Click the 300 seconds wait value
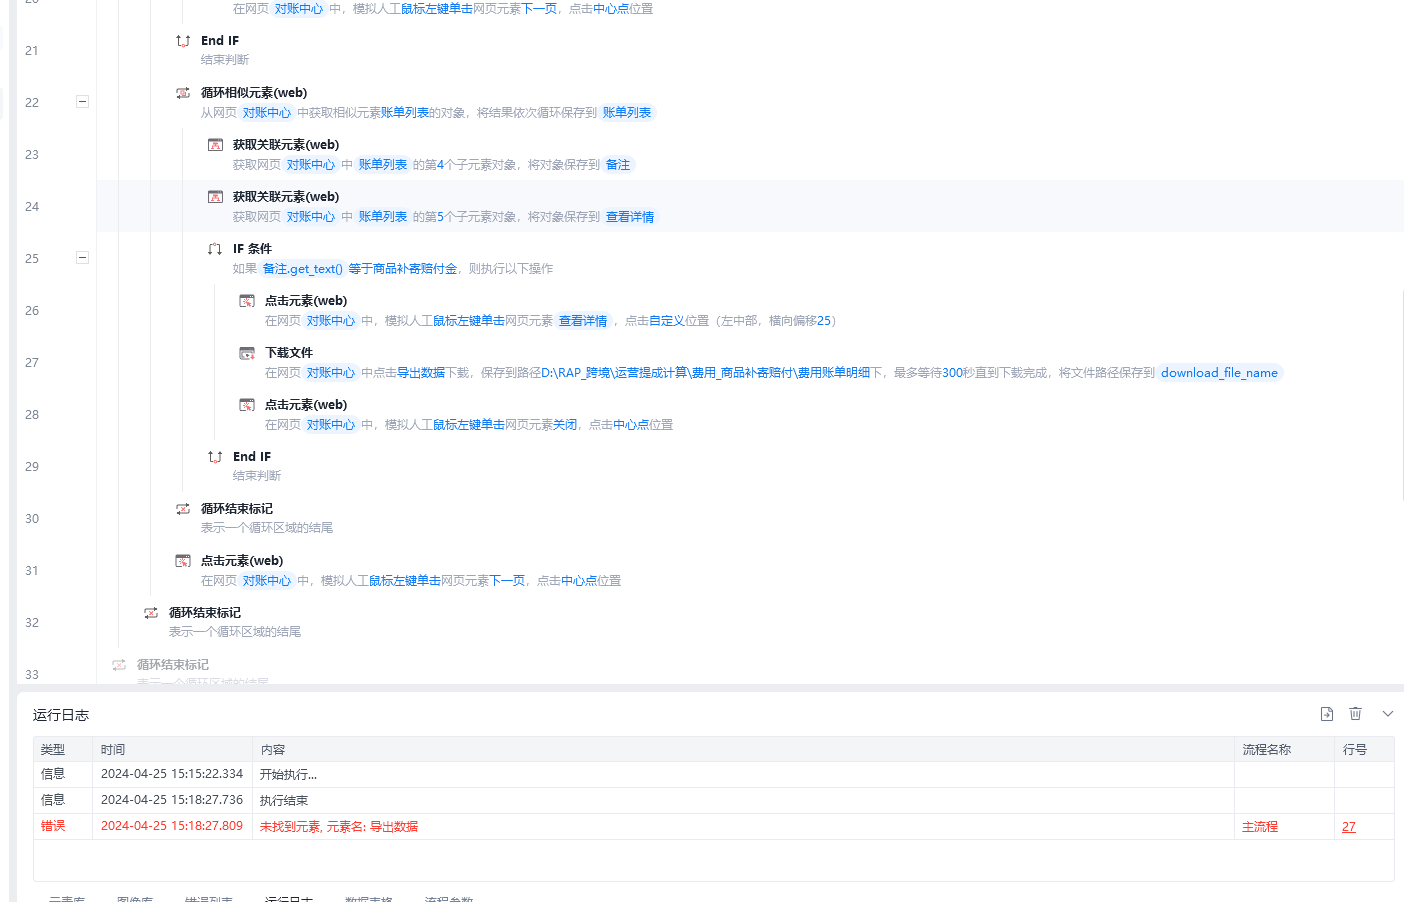 point(952,373)
